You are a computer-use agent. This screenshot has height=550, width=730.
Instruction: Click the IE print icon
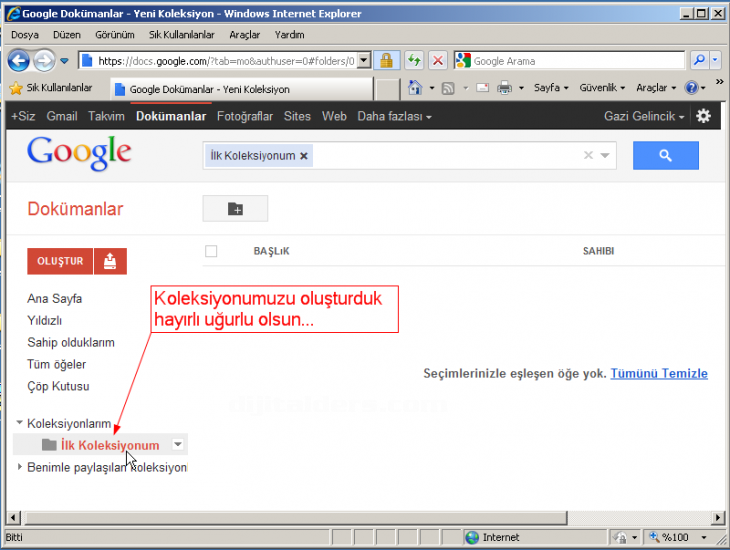pyautogui.click(x=505, y=88)
